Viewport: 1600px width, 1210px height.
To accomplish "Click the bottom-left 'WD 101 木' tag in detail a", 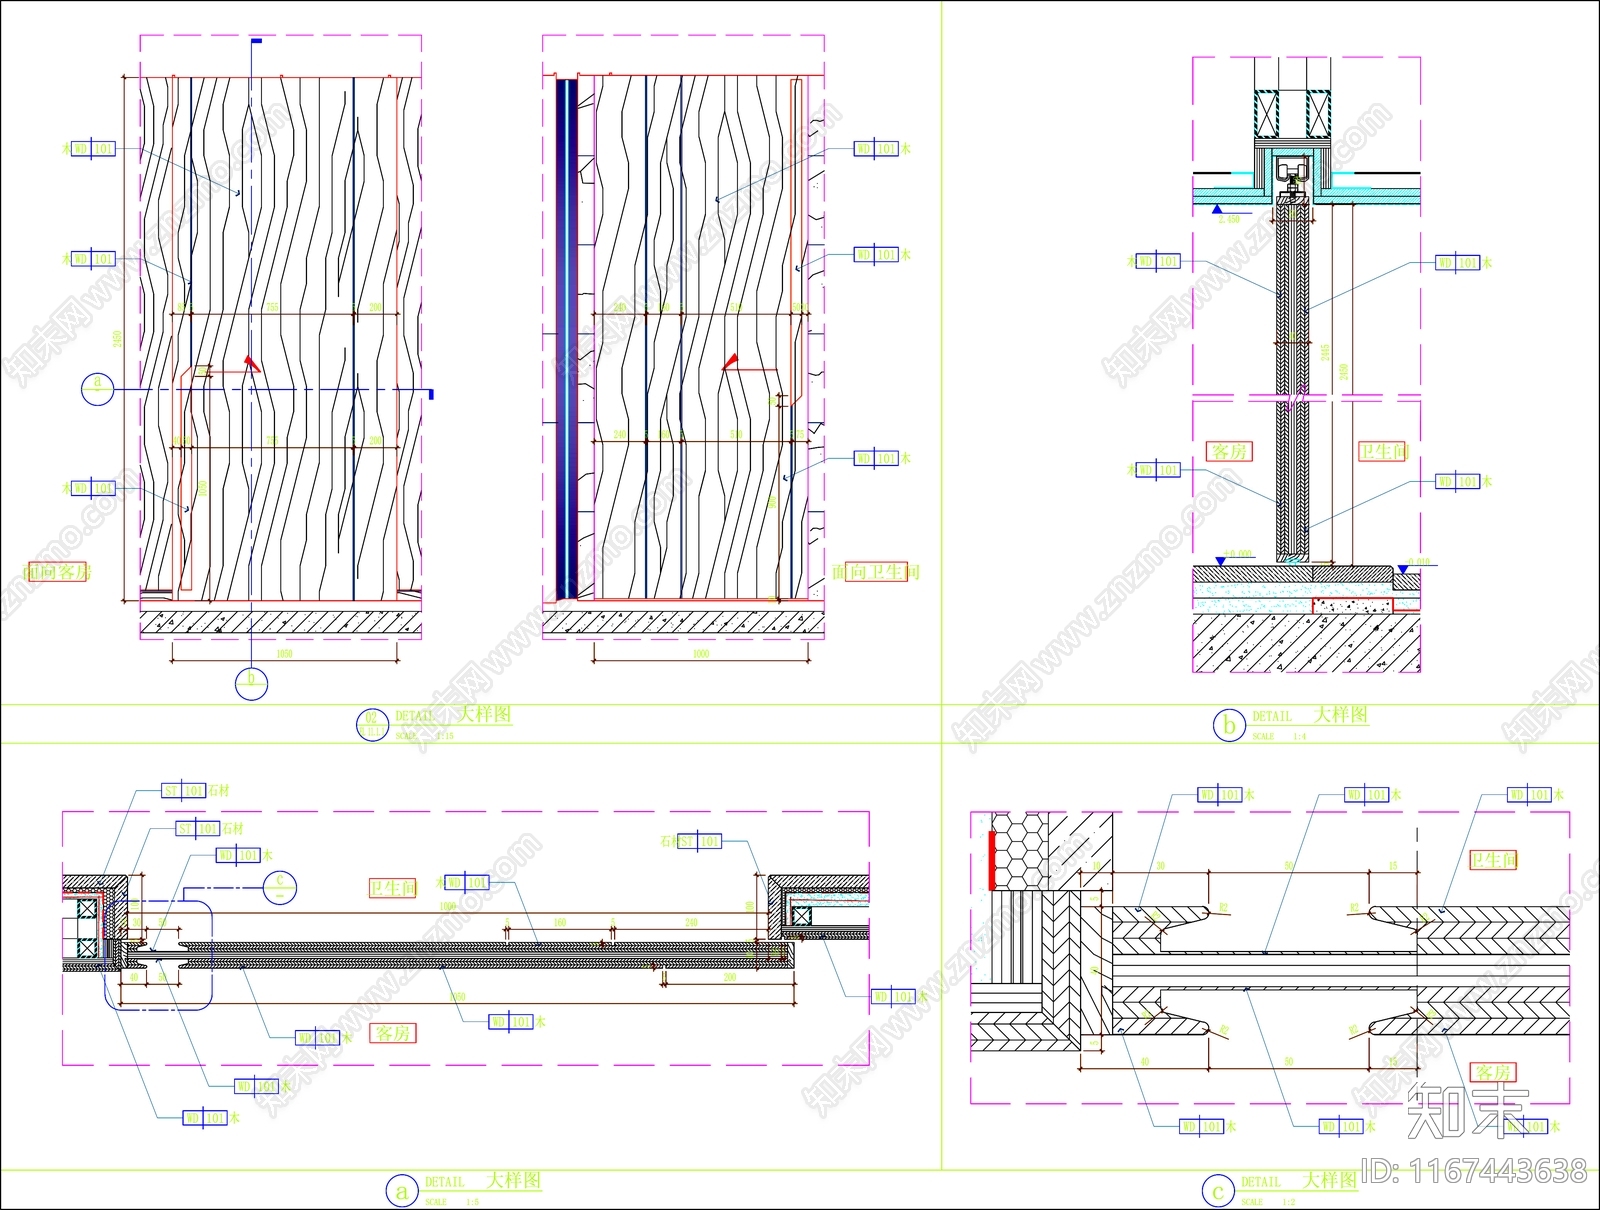I will pyautogui.click(x=212, y=1118).
